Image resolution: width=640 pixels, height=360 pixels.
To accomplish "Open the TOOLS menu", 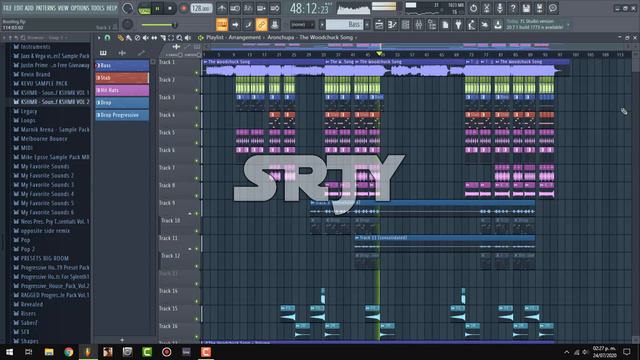I will tap(97, 8).
